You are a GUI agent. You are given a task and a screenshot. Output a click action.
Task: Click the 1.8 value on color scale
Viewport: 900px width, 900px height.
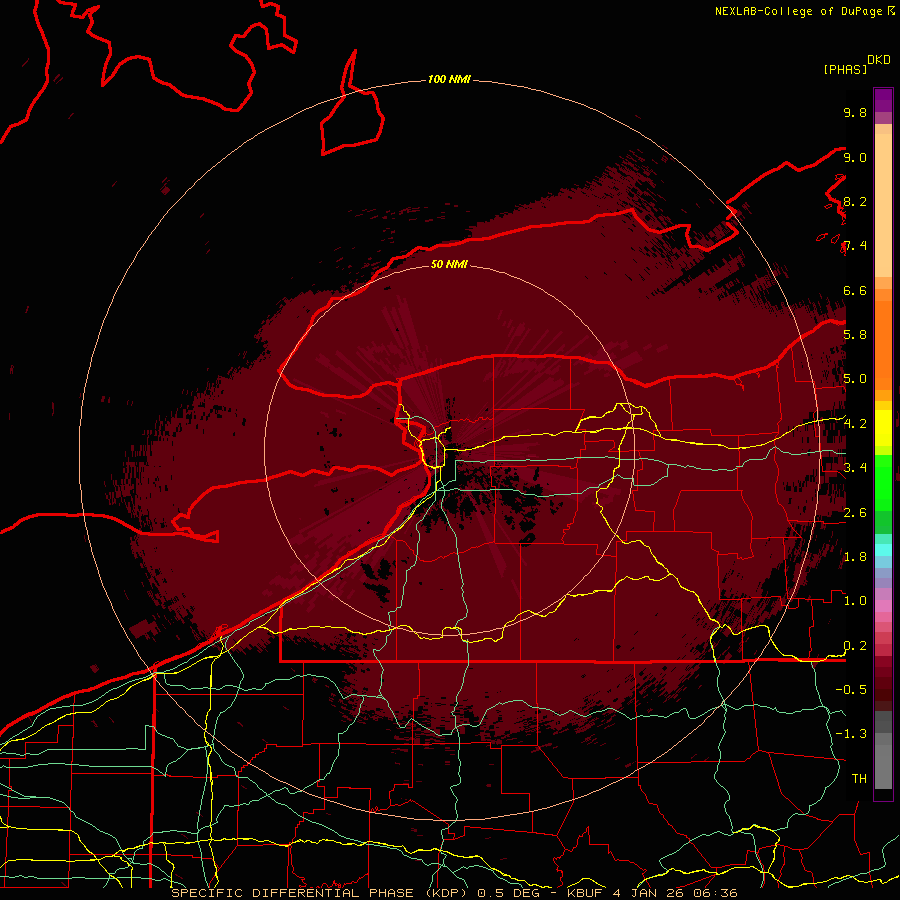pos(855,557)
